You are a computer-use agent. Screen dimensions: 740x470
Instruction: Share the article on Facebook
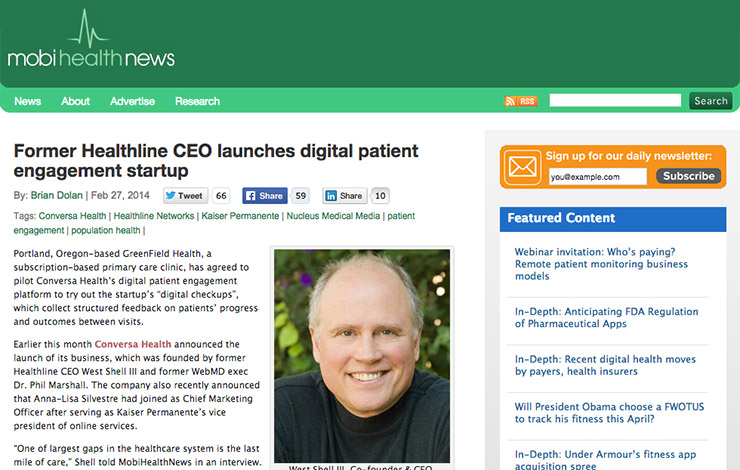click(x=265, y=196)
